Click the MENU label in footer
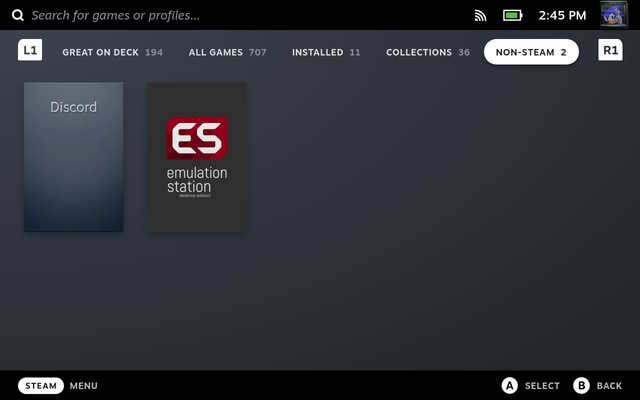640x400 pixels. (x=84, y=386)
